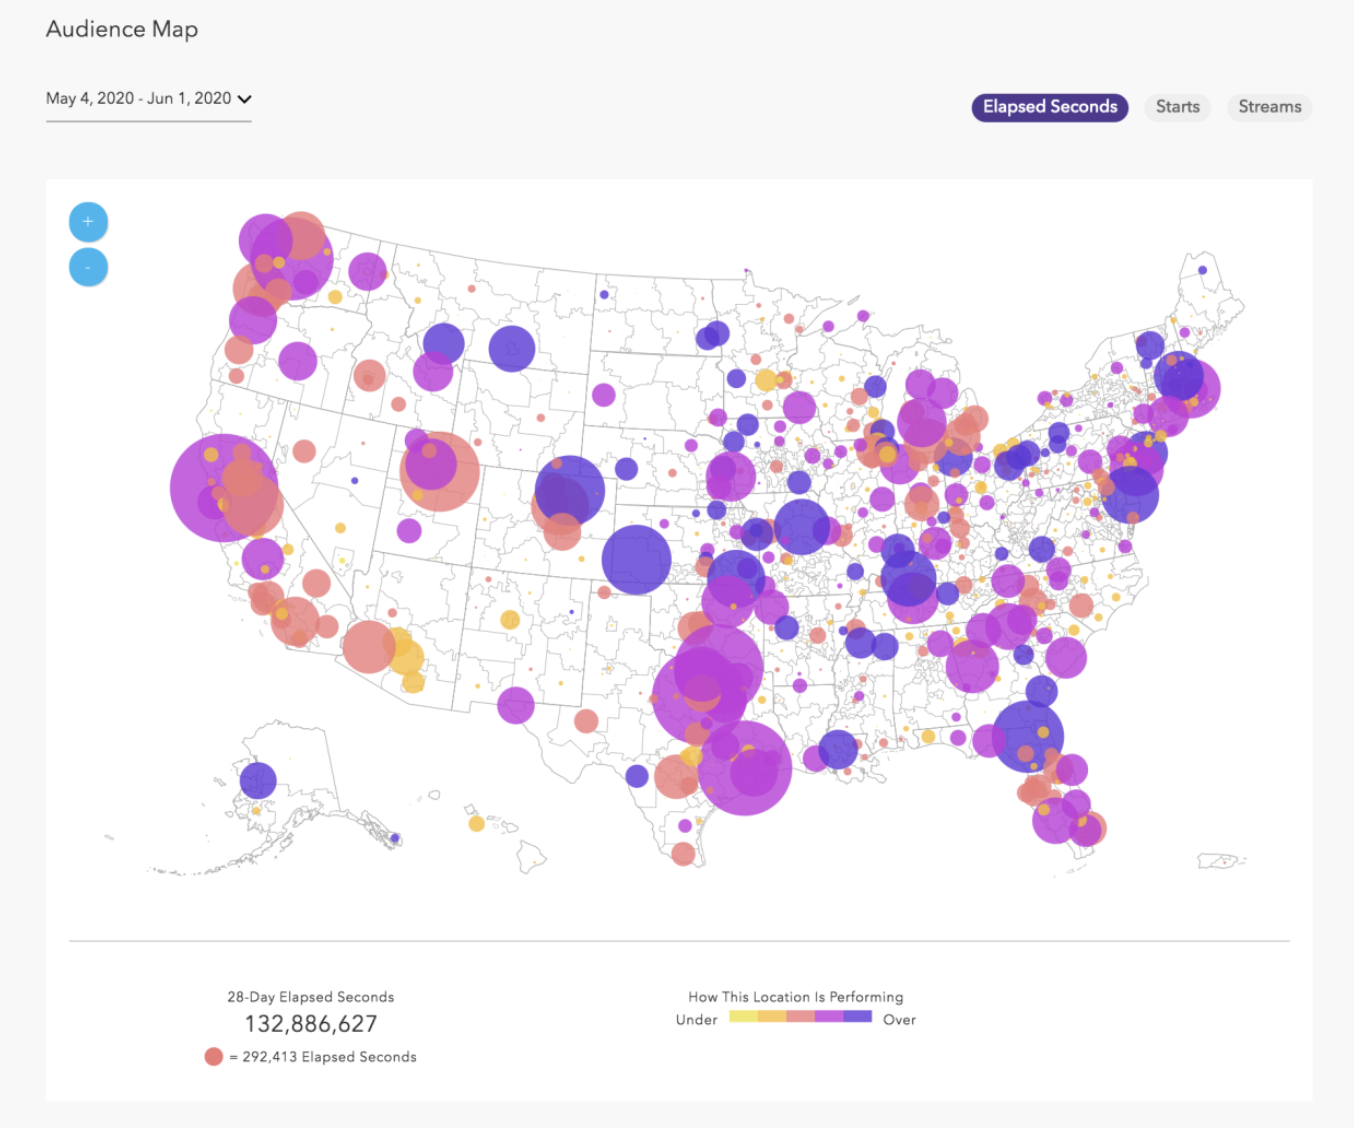Select the large purple bubble on California coast

[x=222, y=487]
